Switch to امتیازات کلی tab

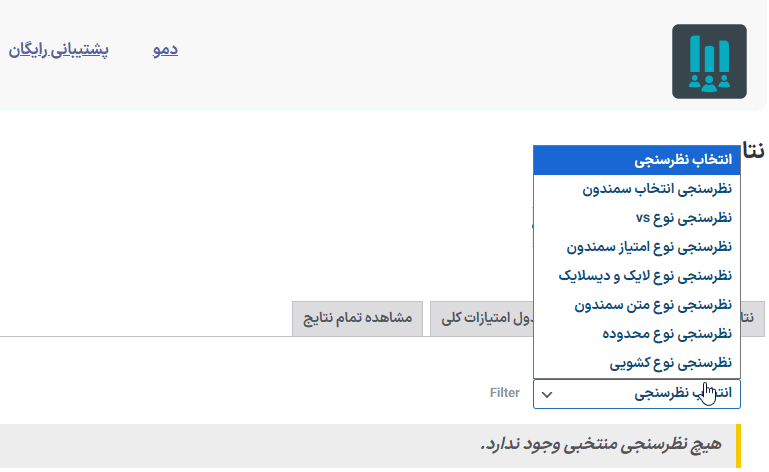point(482,318)
